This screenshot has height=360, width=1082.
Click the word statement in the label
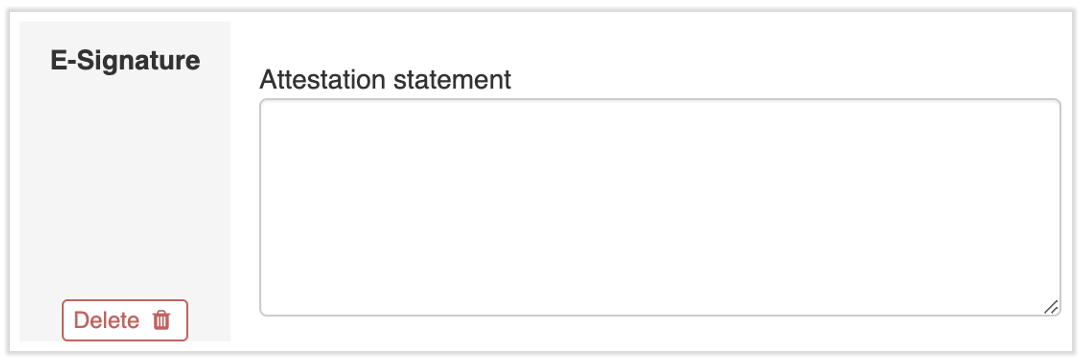point(452,79)
